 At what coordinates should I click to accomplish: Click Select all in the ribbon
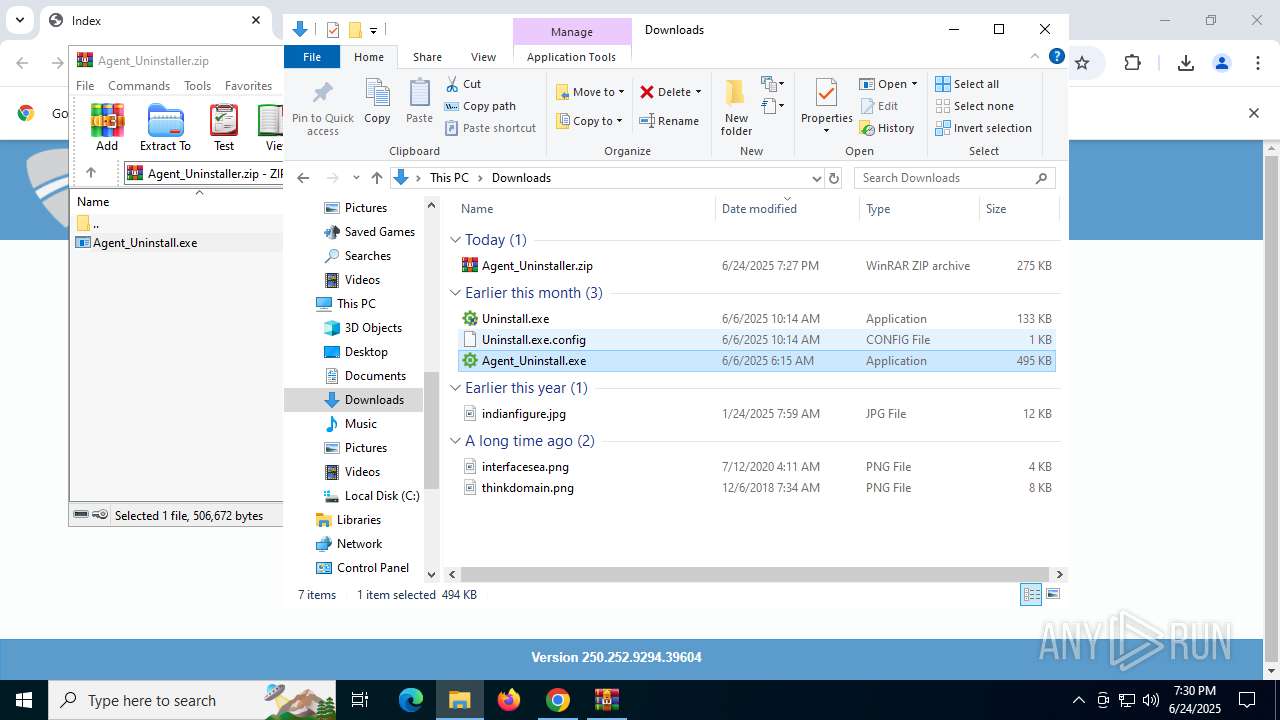tap(967, 84)
